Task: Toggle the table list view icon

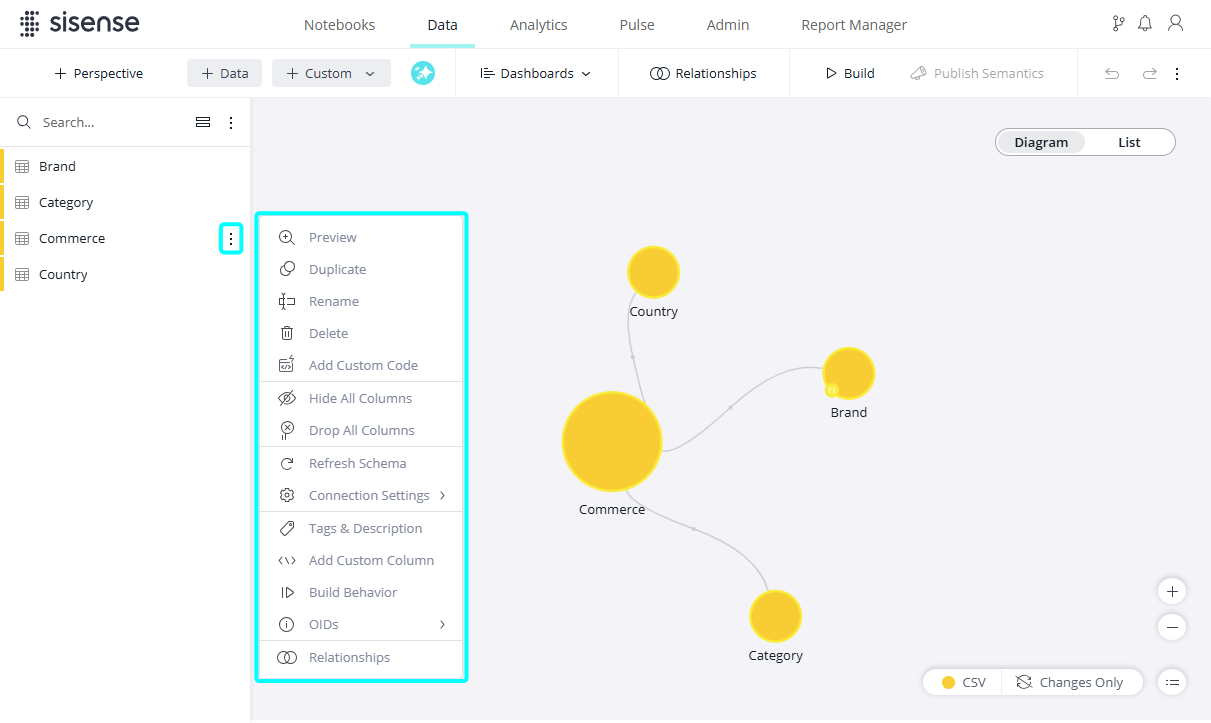Action: click(203, 122)
